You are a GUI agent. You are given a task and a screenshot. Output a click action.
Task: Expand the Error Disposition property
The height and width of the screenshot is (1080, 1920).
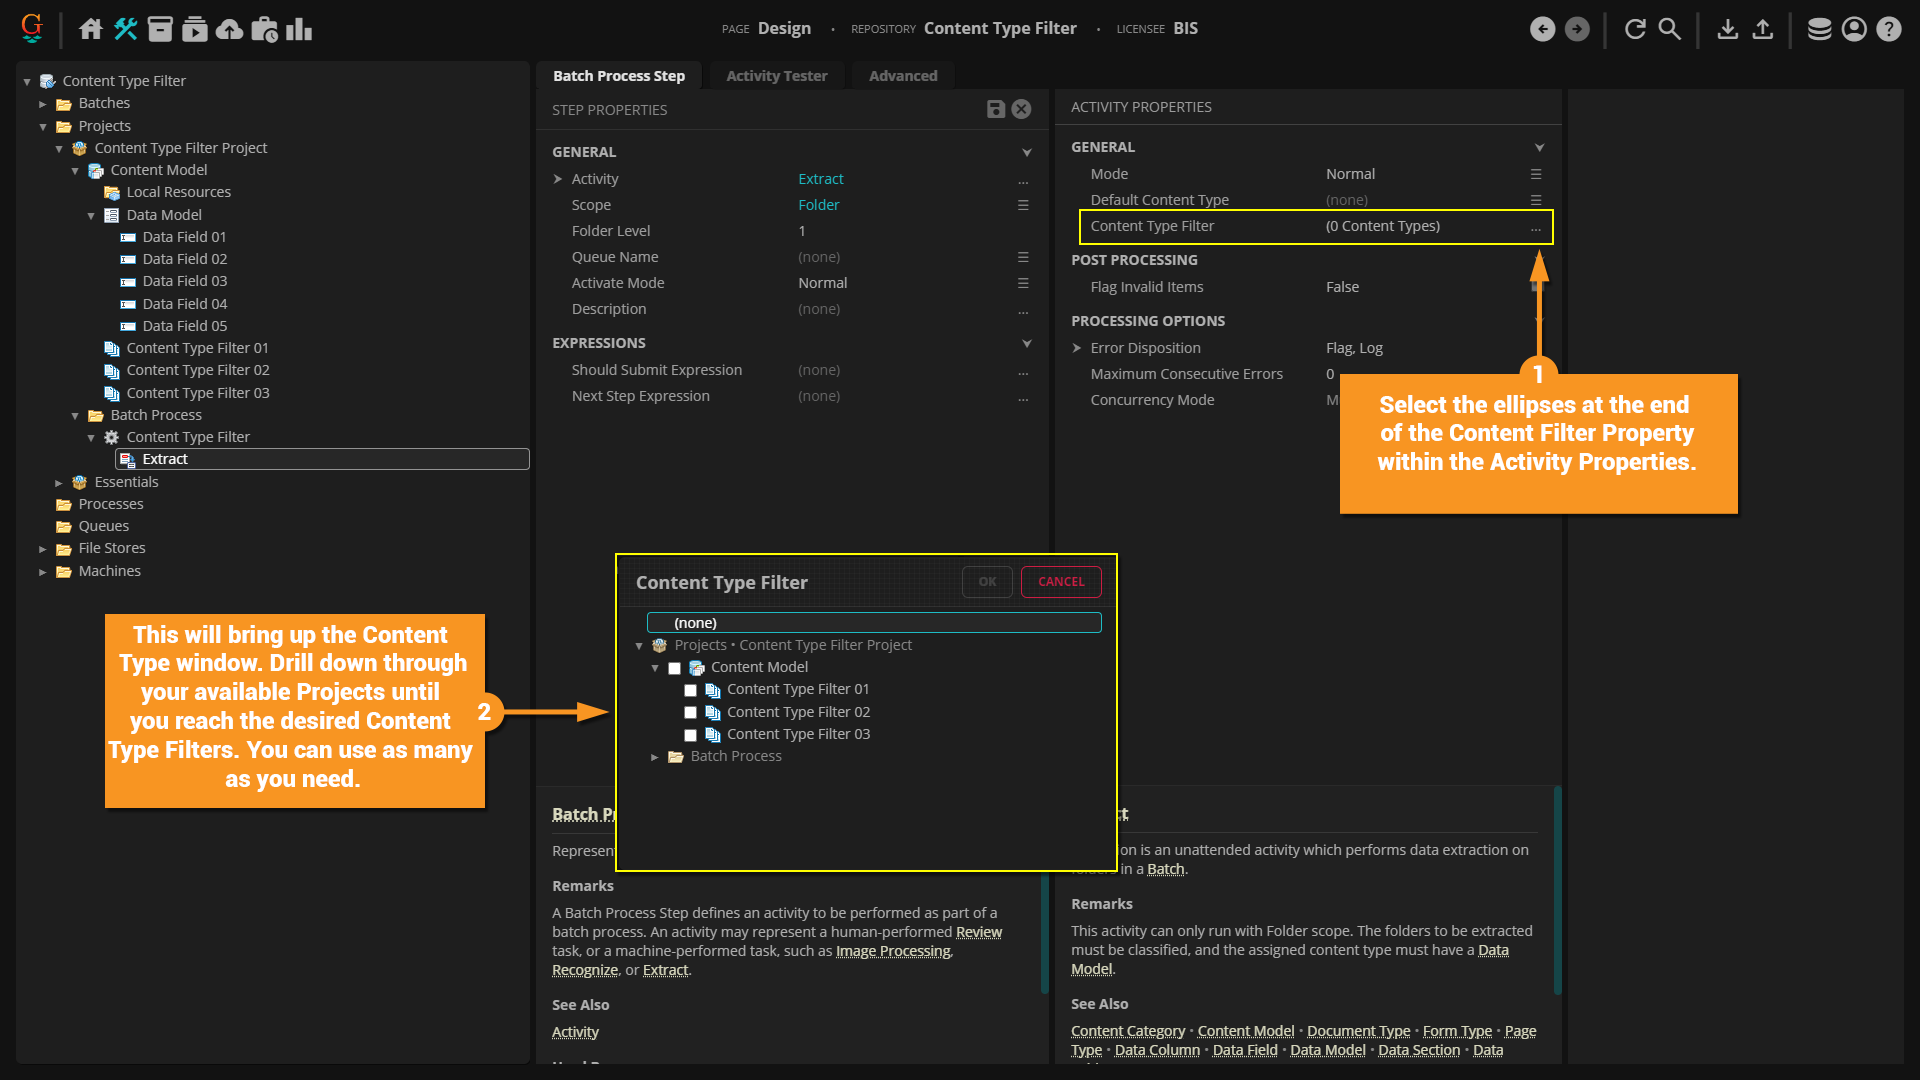coord(1077,348)
